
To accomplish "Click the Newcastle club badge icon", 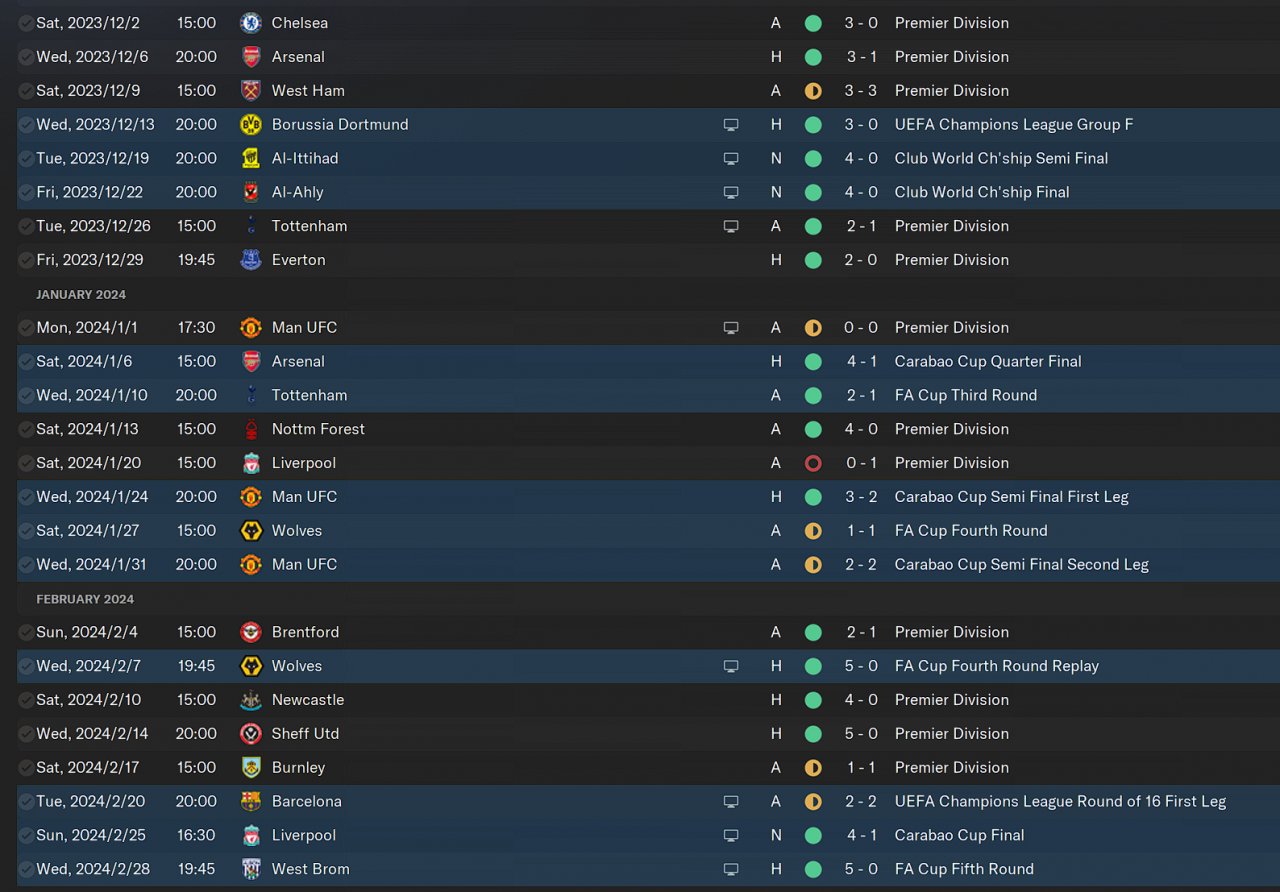I will click(x=251, y=700).
